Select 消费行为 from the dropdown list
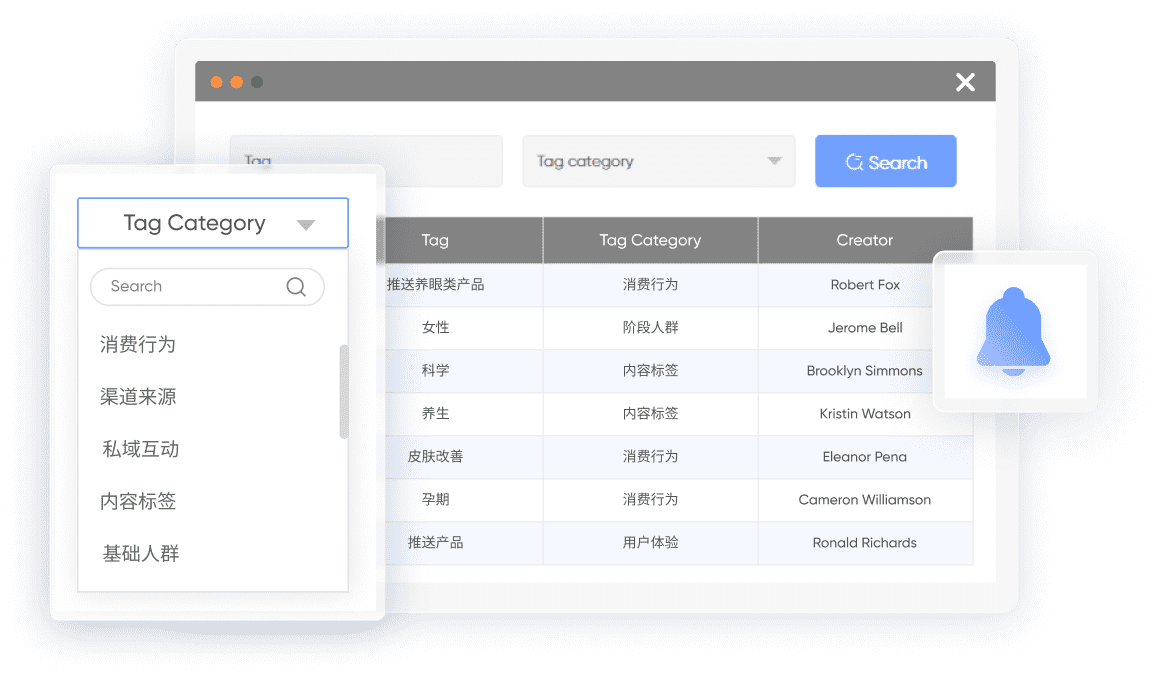 point(138,345)
